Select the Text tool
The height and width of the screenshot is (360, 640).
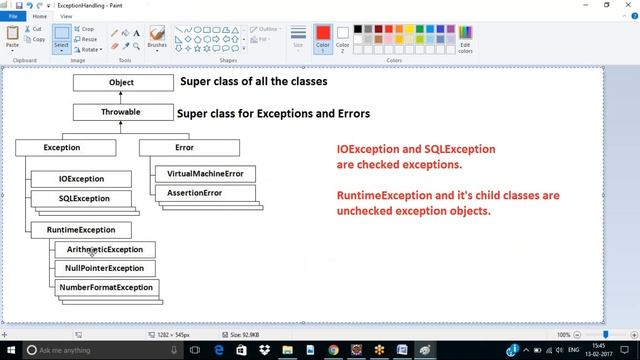136,33
